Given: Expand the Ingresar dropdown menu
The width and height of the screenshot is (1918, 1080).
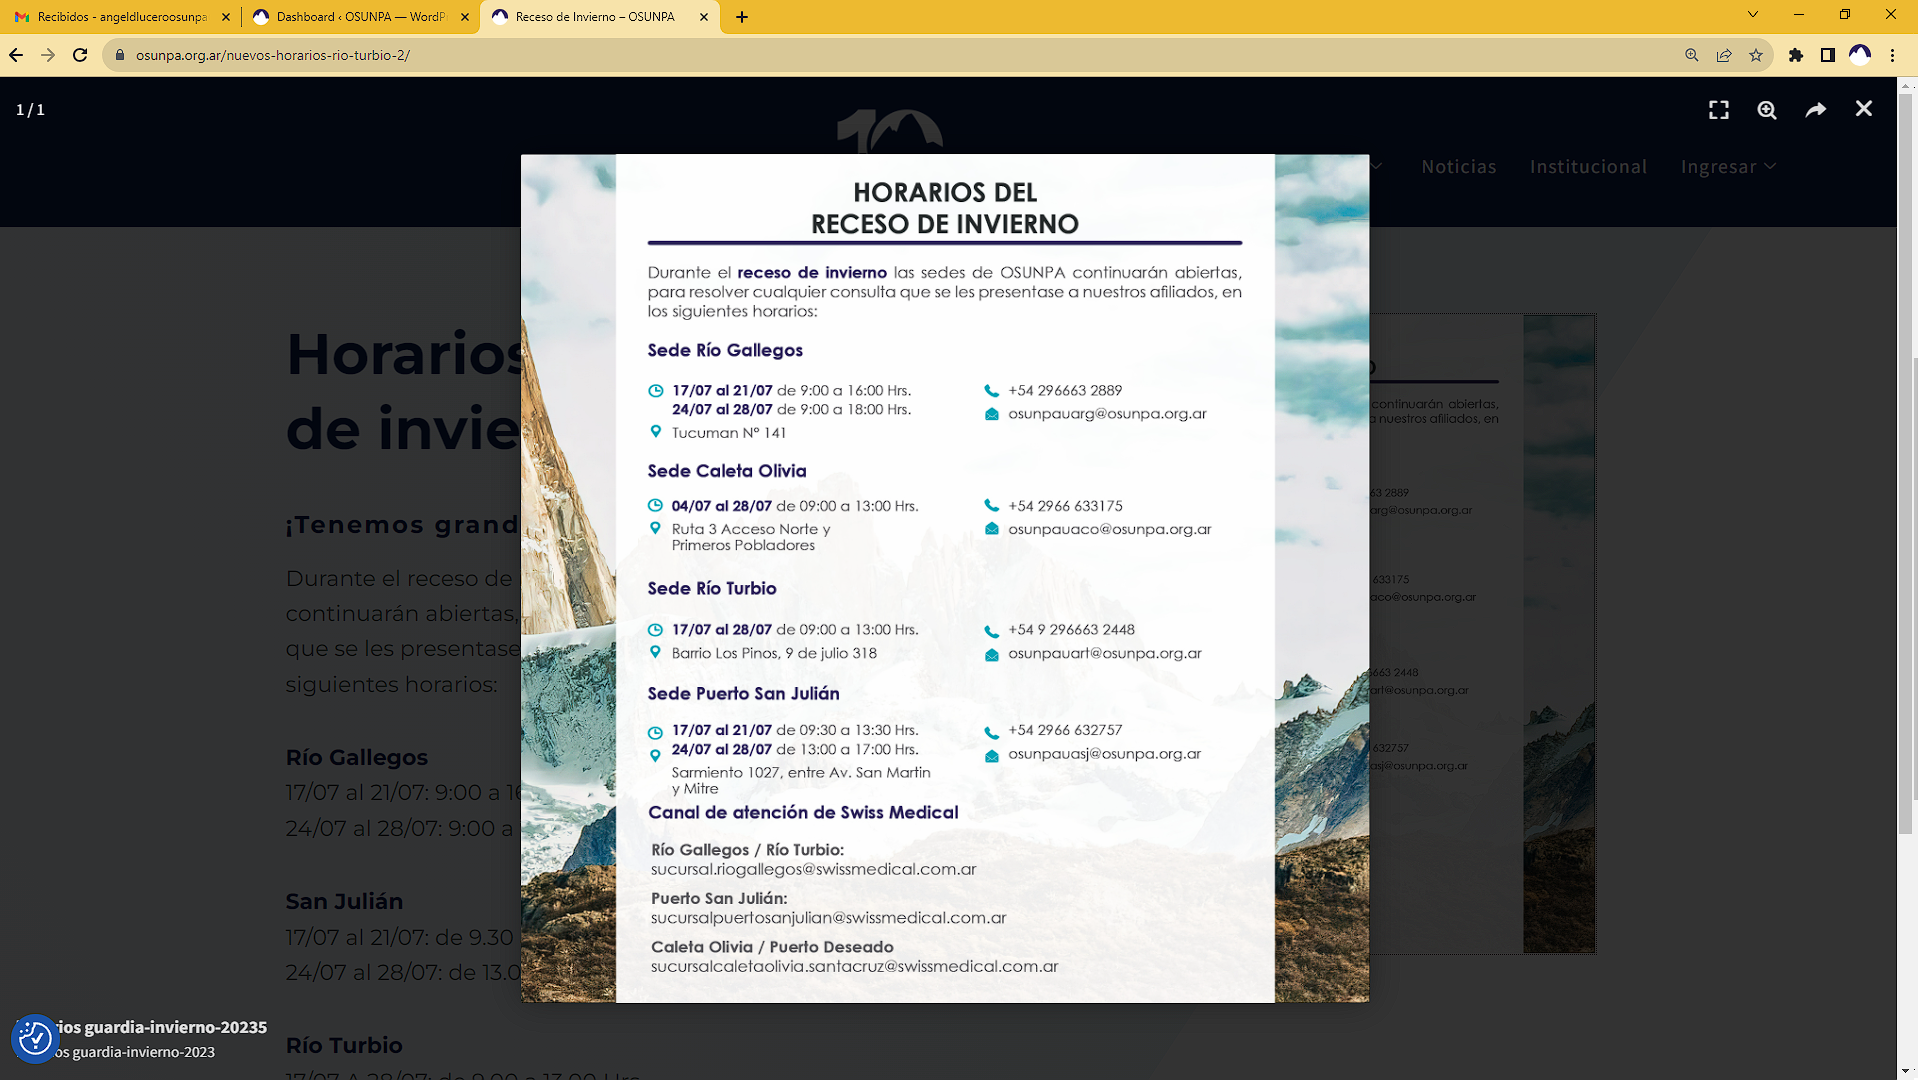Looking at the screenshot, I should coord(1729,167).
